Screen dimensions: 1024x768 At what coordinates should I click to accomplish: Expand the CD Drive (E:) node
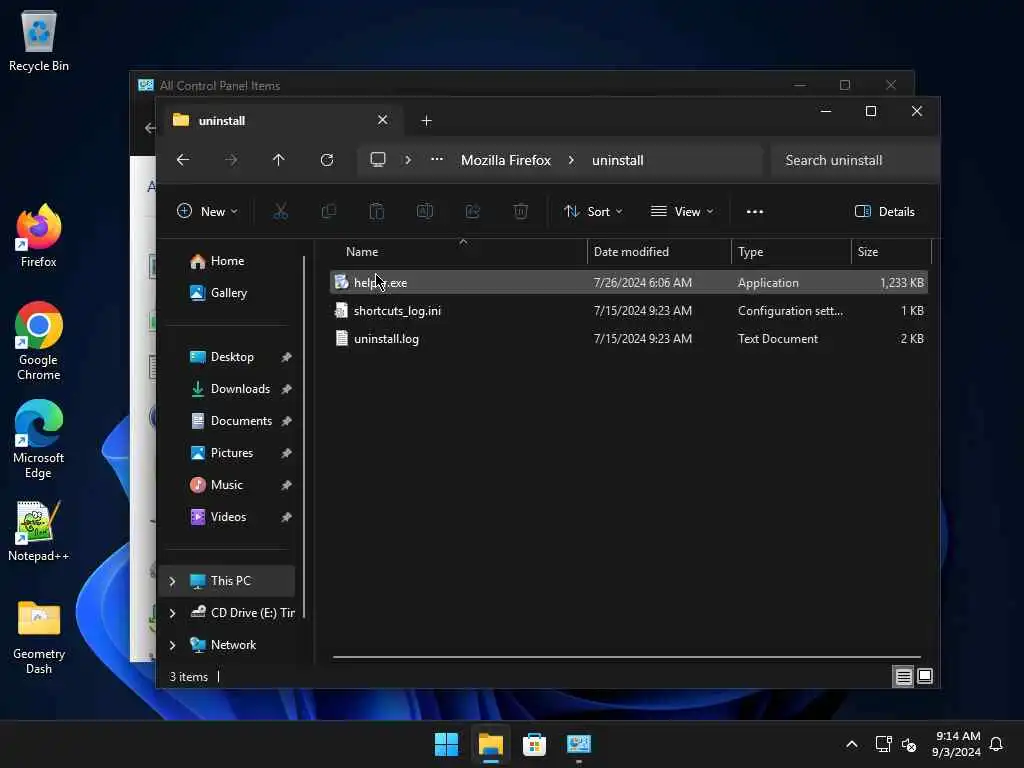click(x=172, y=613)
